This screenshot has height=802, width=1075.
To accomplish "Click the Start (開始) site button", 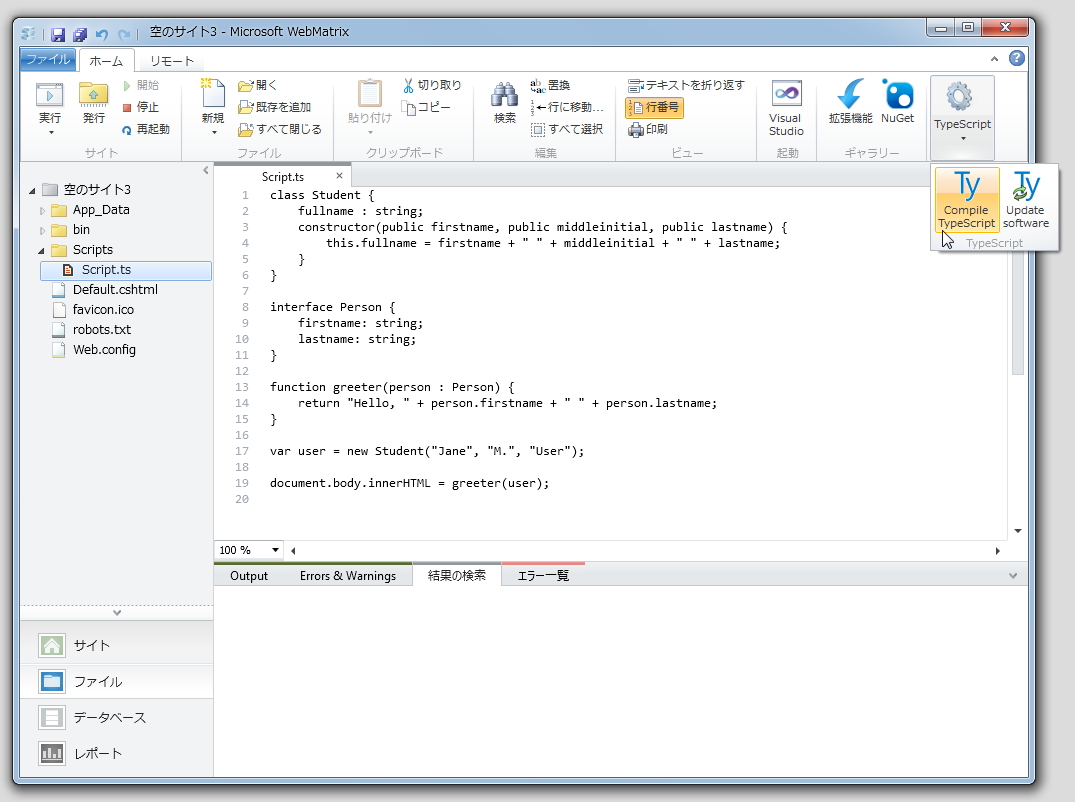I will pyautogui.click(x=141, y=85).
